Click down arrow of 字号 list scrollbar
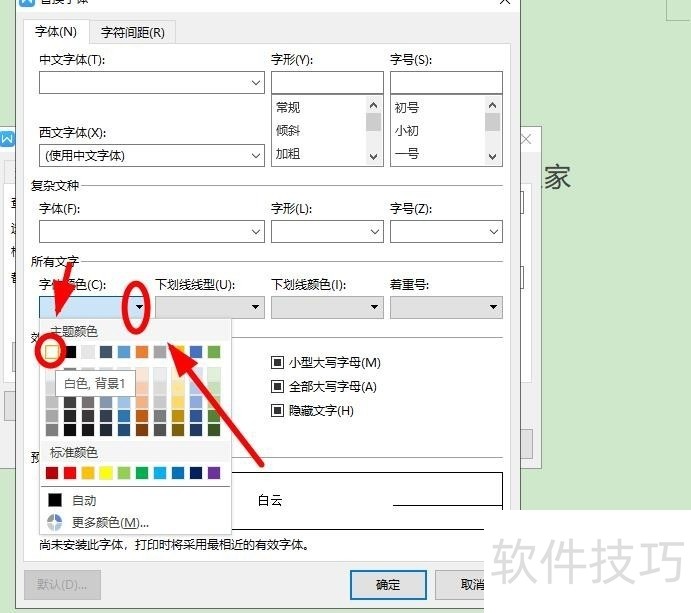The image size is (691, 613). 493,156
